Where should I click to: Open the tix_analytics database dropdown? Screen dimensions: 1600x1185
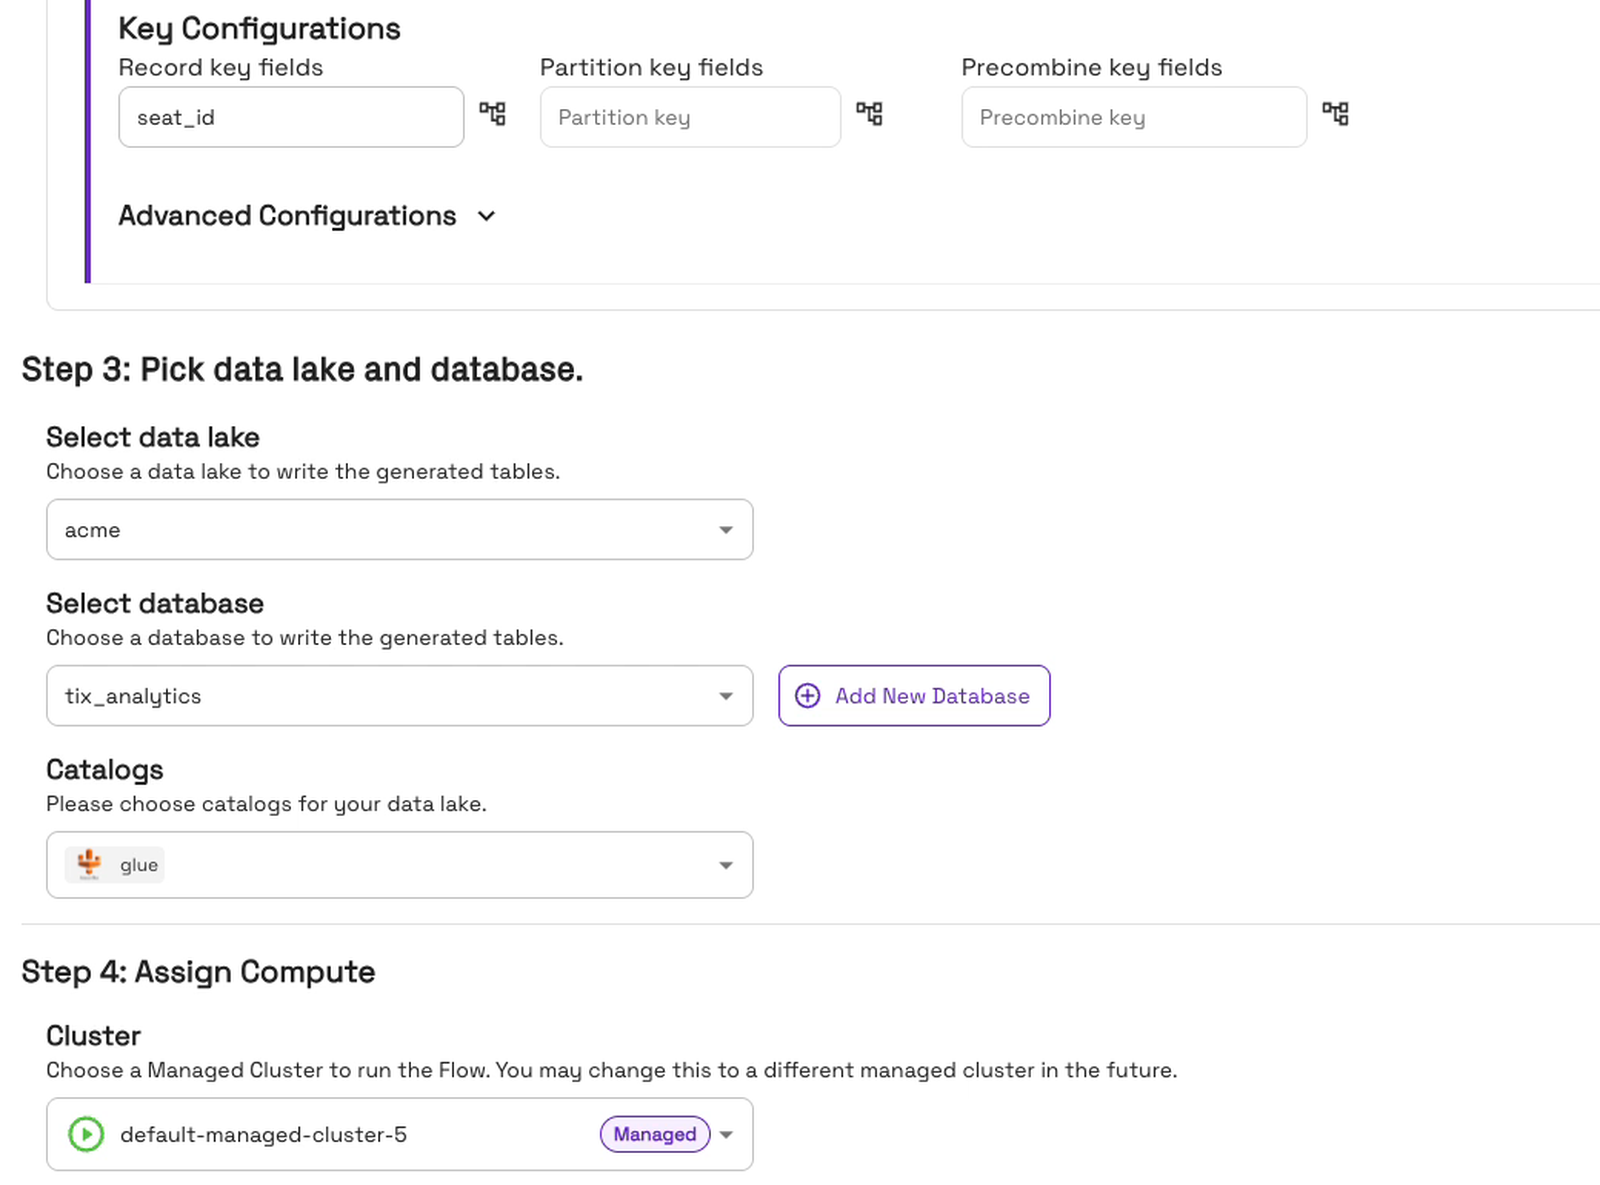(x=399, y=696)
